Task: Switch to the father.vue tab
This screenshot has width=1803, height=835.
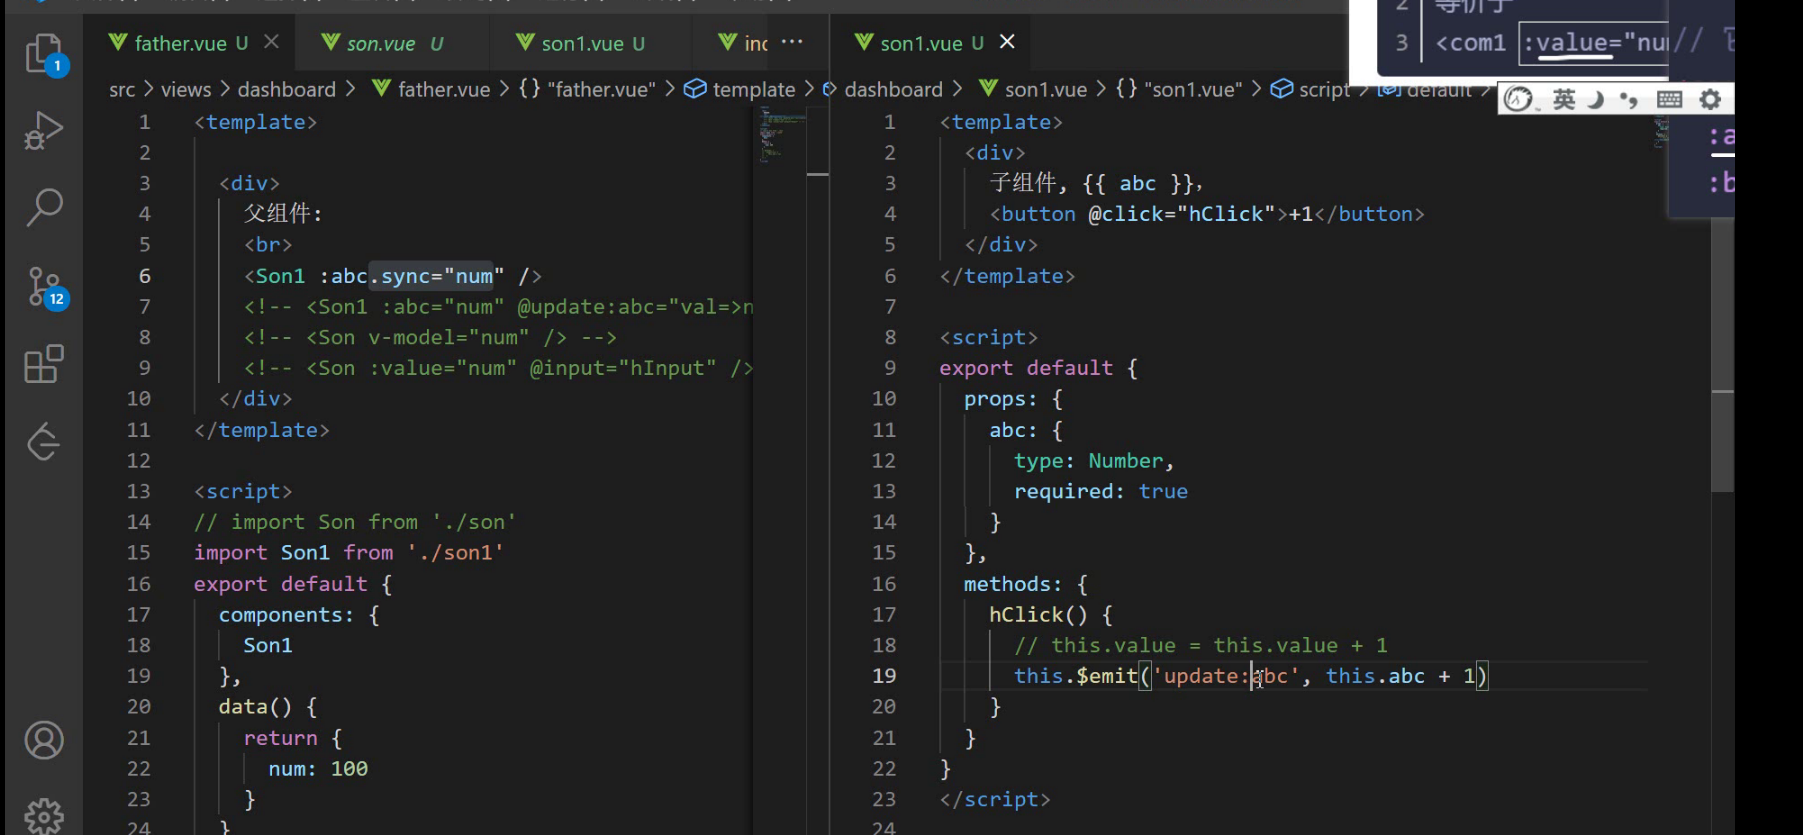Action: [179, 43]
